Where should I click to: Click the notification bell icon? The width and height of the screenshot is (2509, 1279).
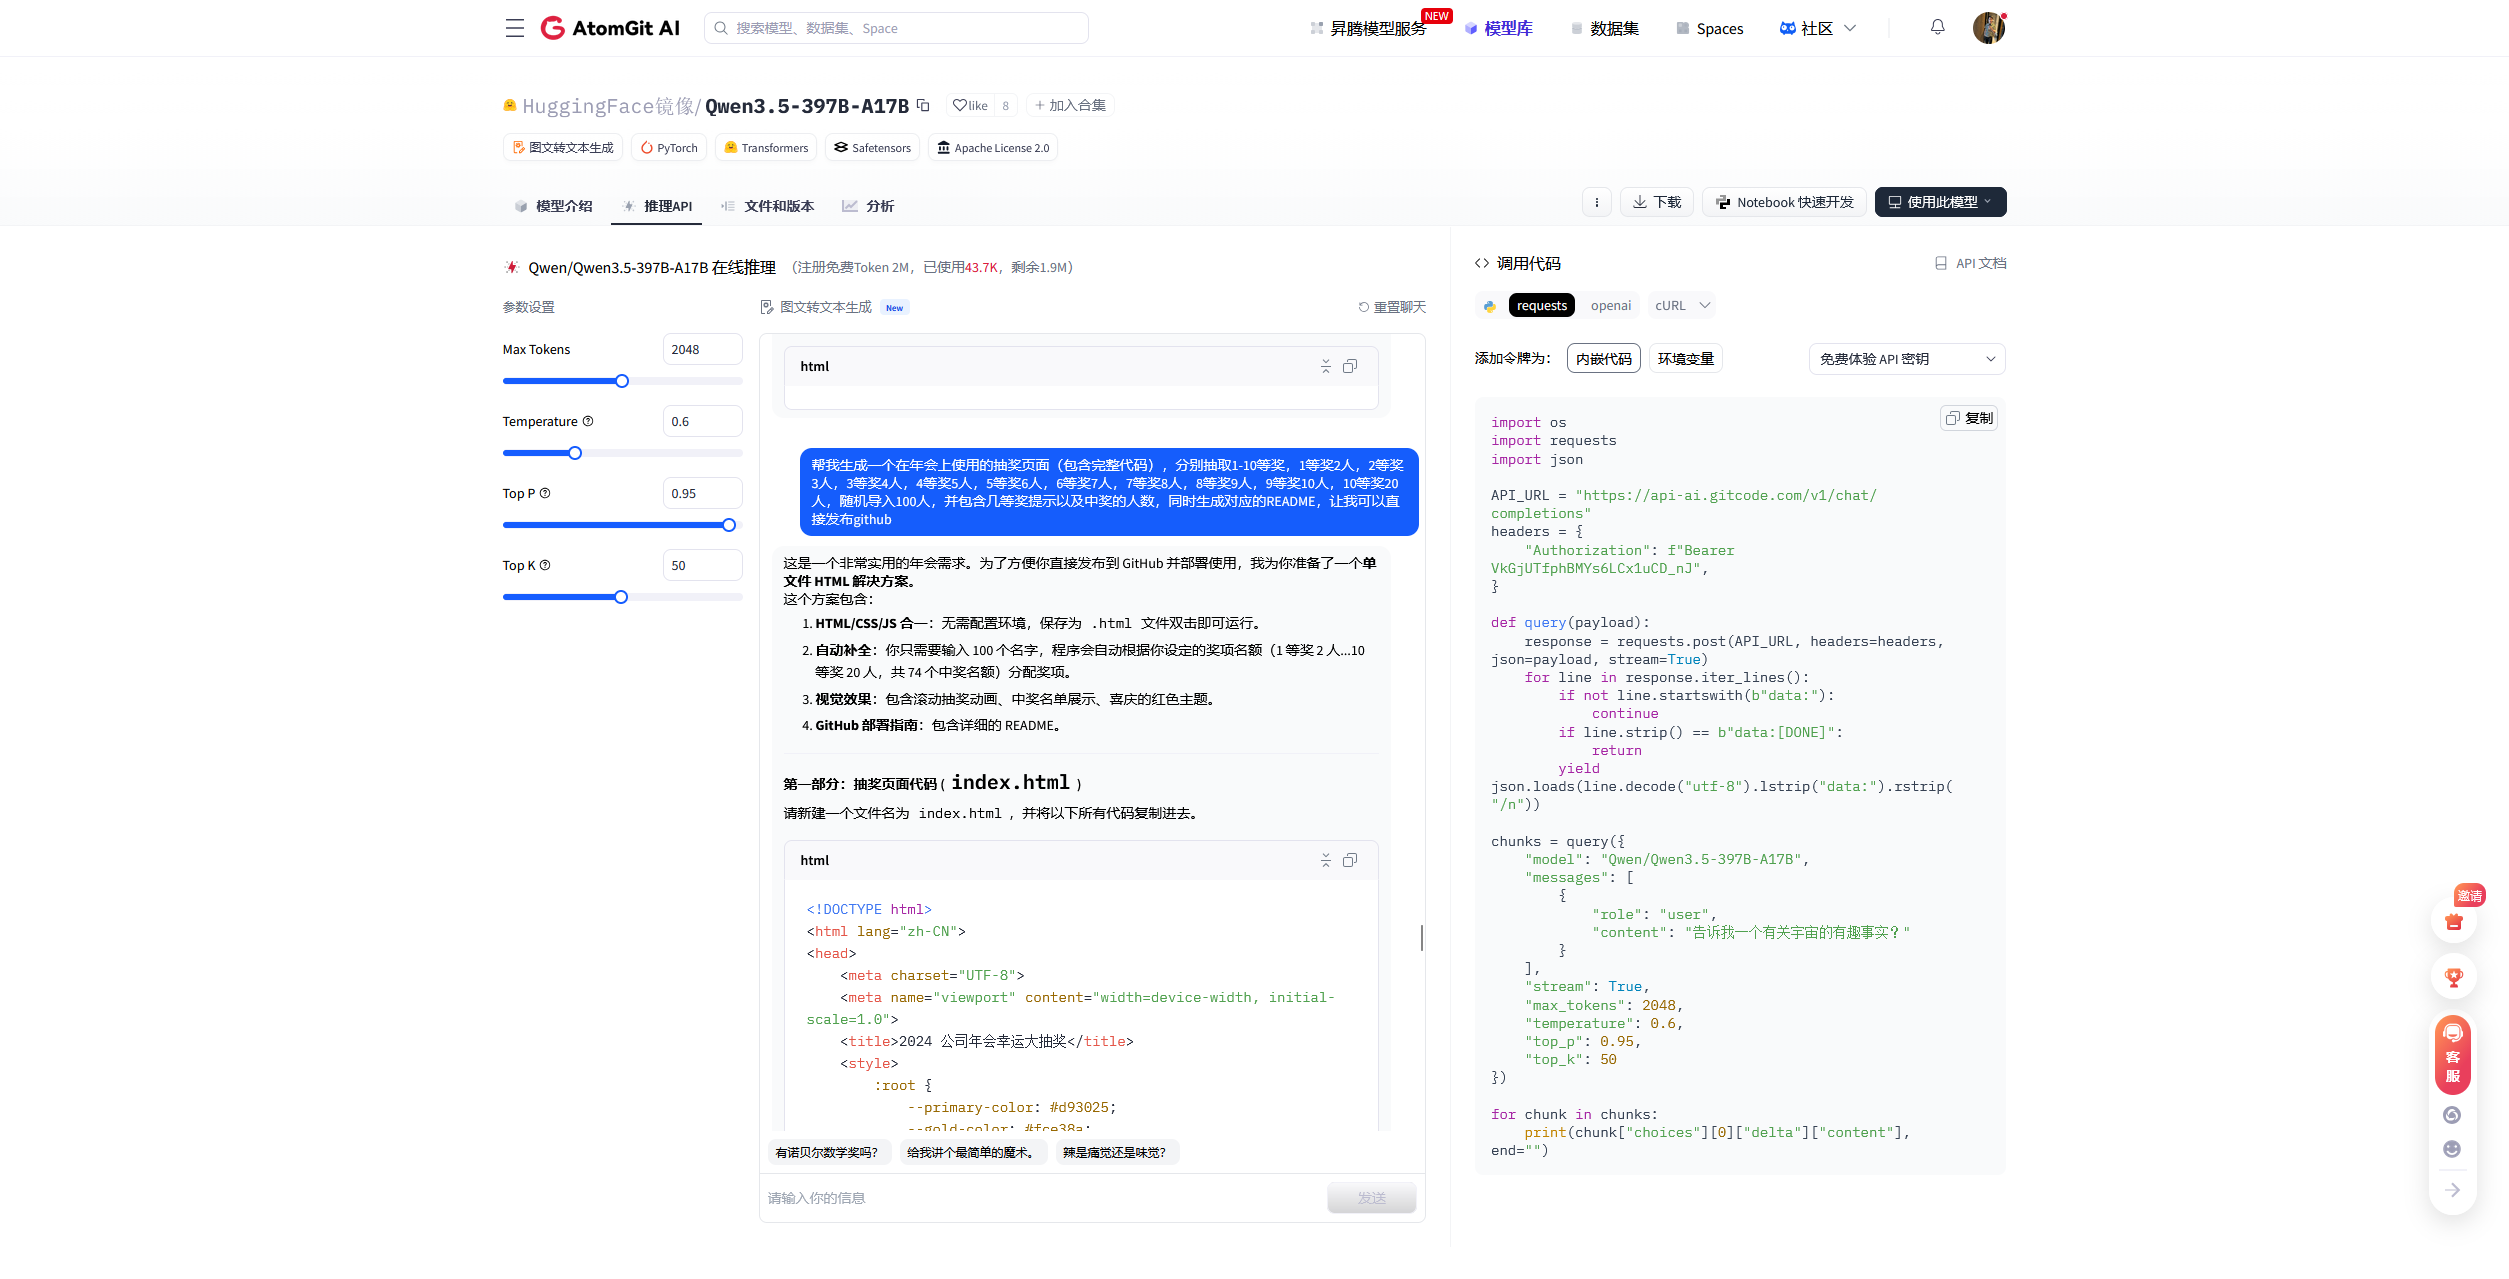[x=1937, y=27]
